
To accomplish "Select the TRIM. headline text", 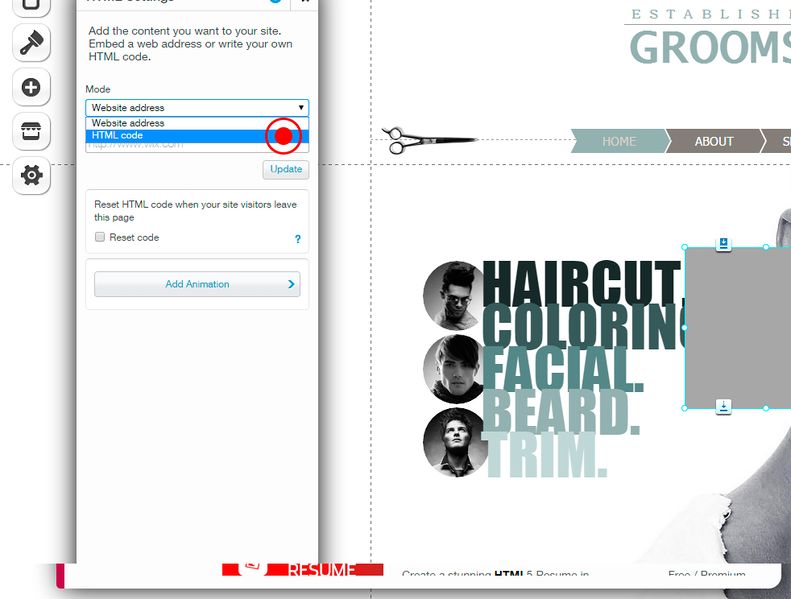I will click(x=547, y=455).
